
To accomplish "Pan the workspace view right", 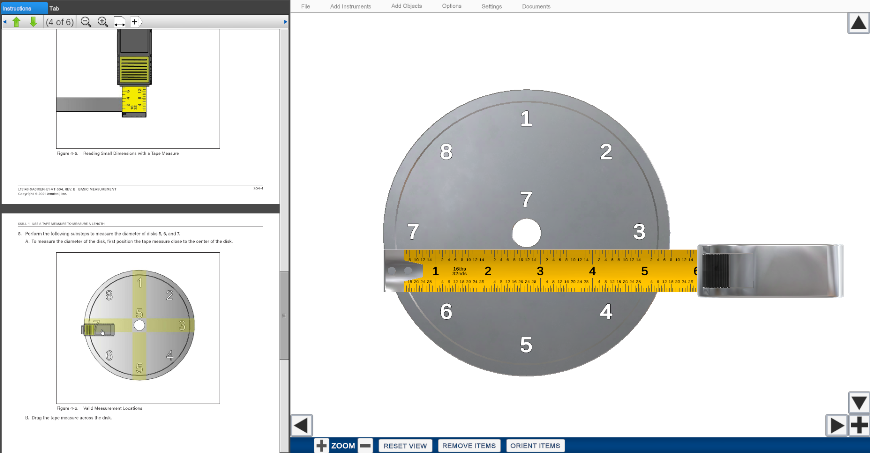I will [x=837, y=425].
